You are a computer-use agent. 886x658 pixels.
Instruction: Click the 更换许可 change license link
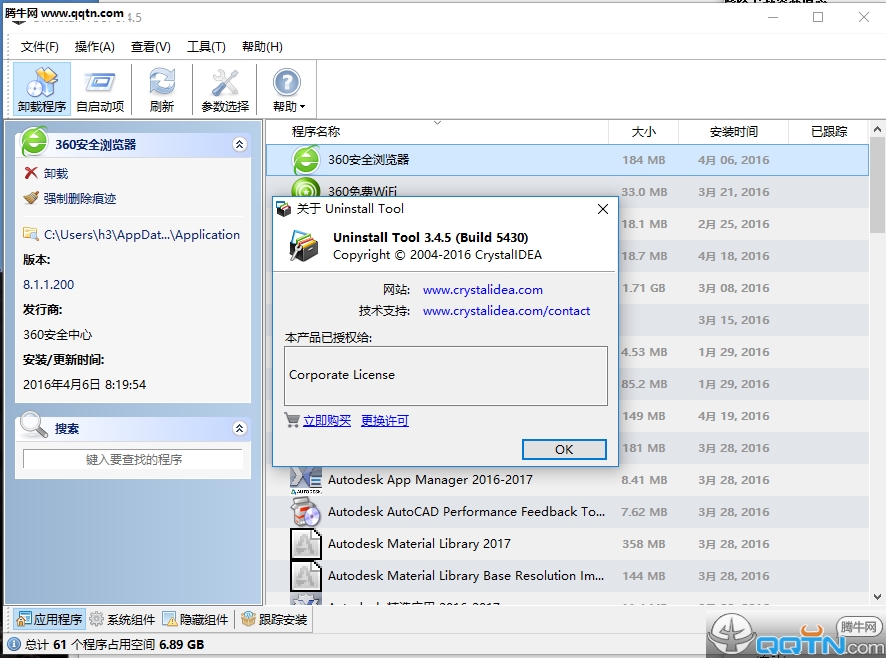coord(385,421)
